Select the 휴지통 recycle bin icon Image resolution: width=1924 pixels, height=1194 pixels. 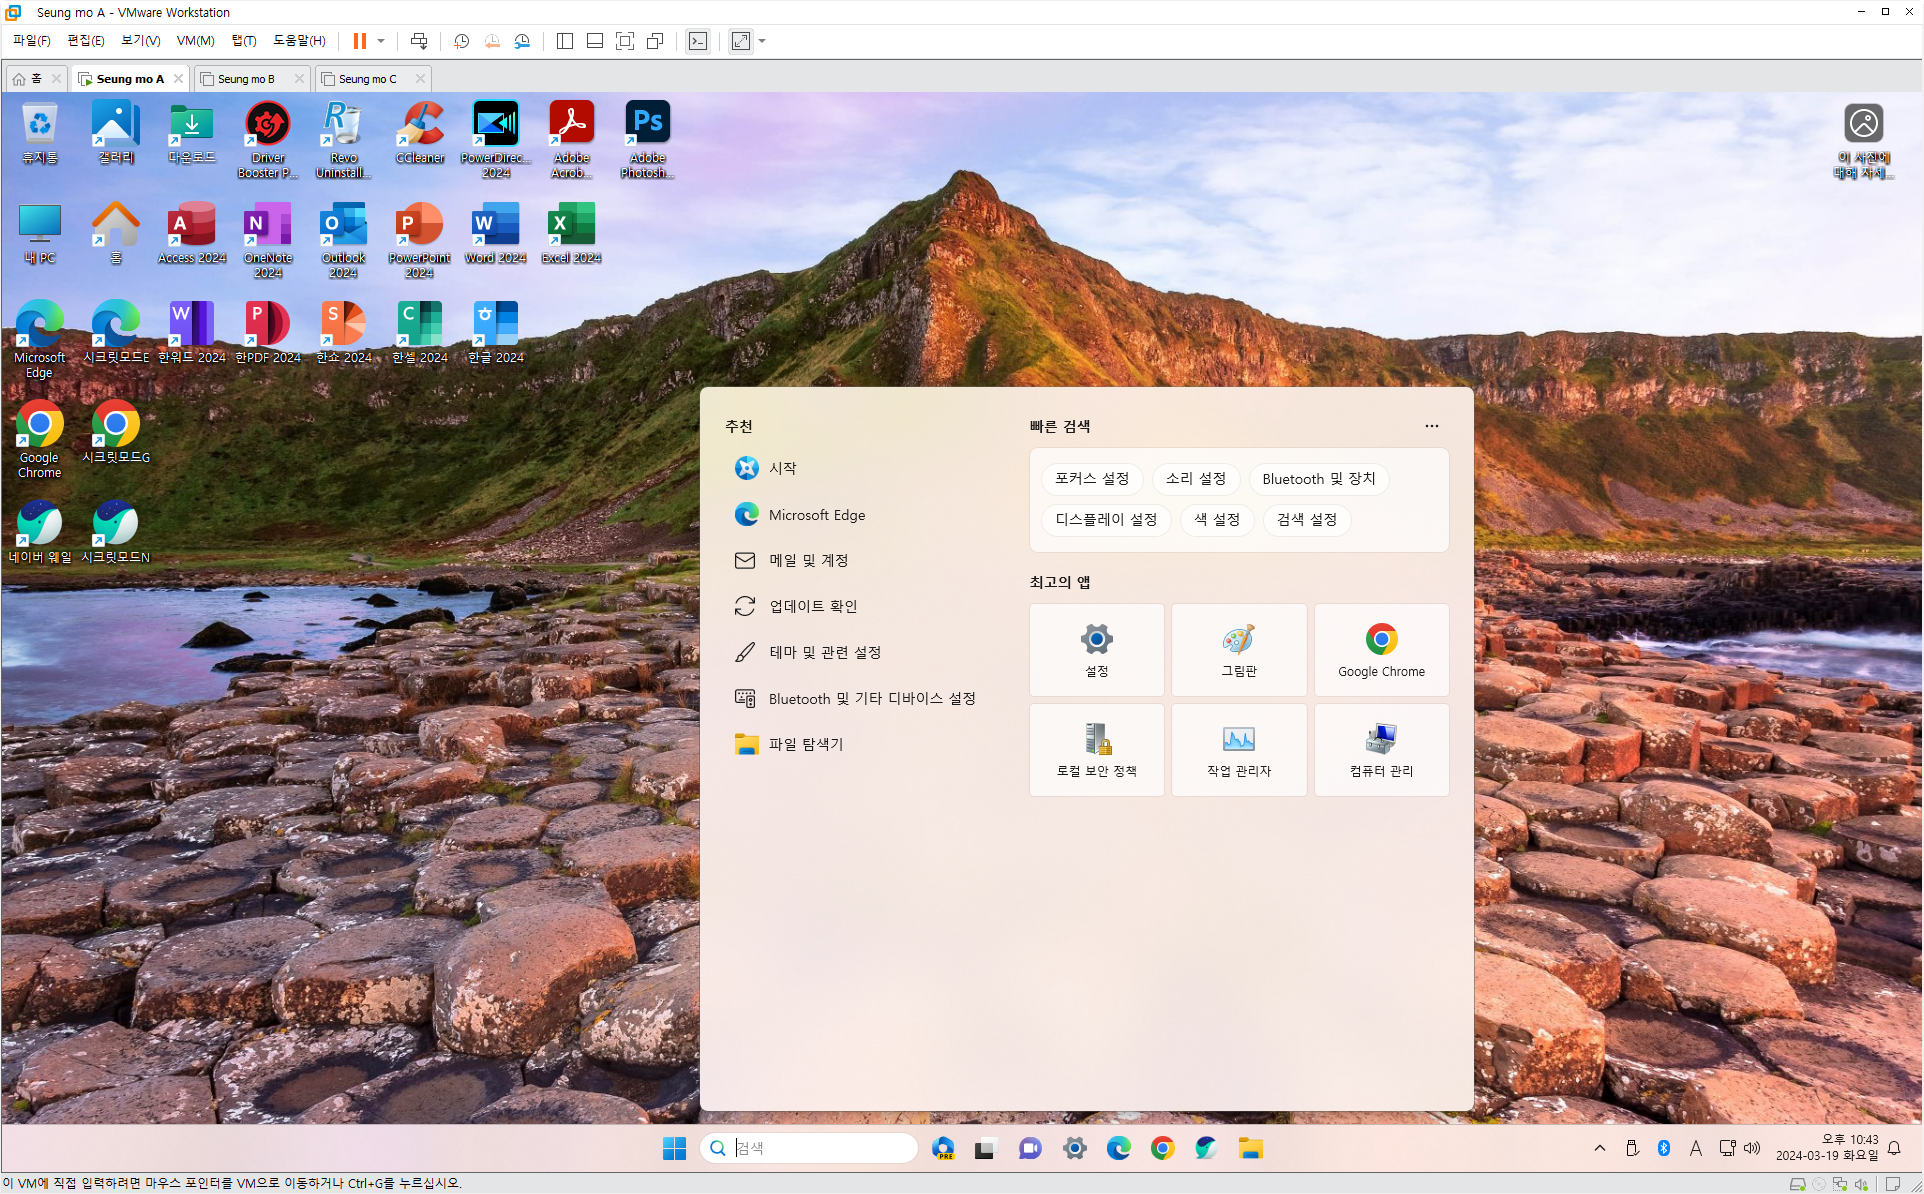40,133
